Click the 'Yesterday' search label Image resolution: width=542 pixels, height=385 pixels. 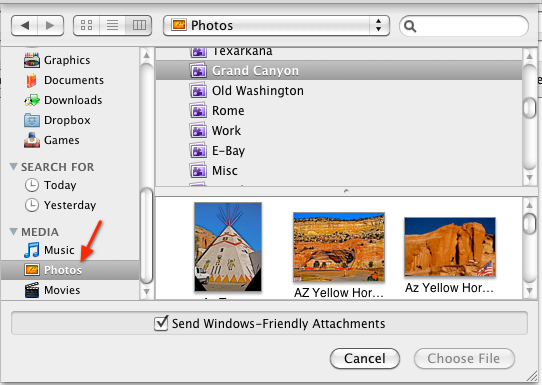(x=70, y=205)
